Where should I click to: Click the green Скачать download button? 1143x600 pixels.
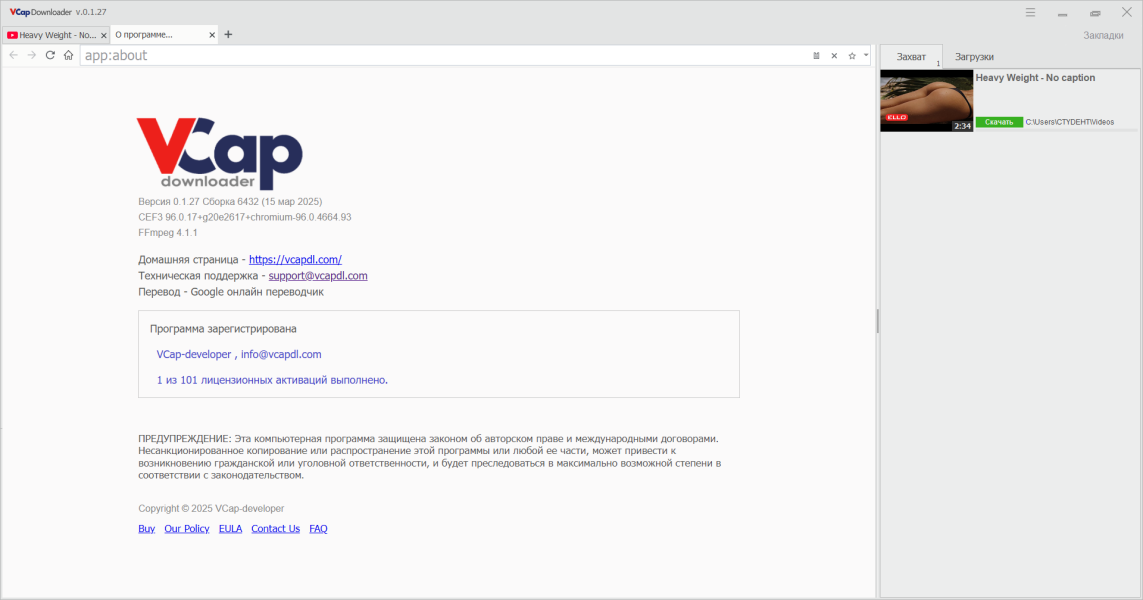click(999, 122)
